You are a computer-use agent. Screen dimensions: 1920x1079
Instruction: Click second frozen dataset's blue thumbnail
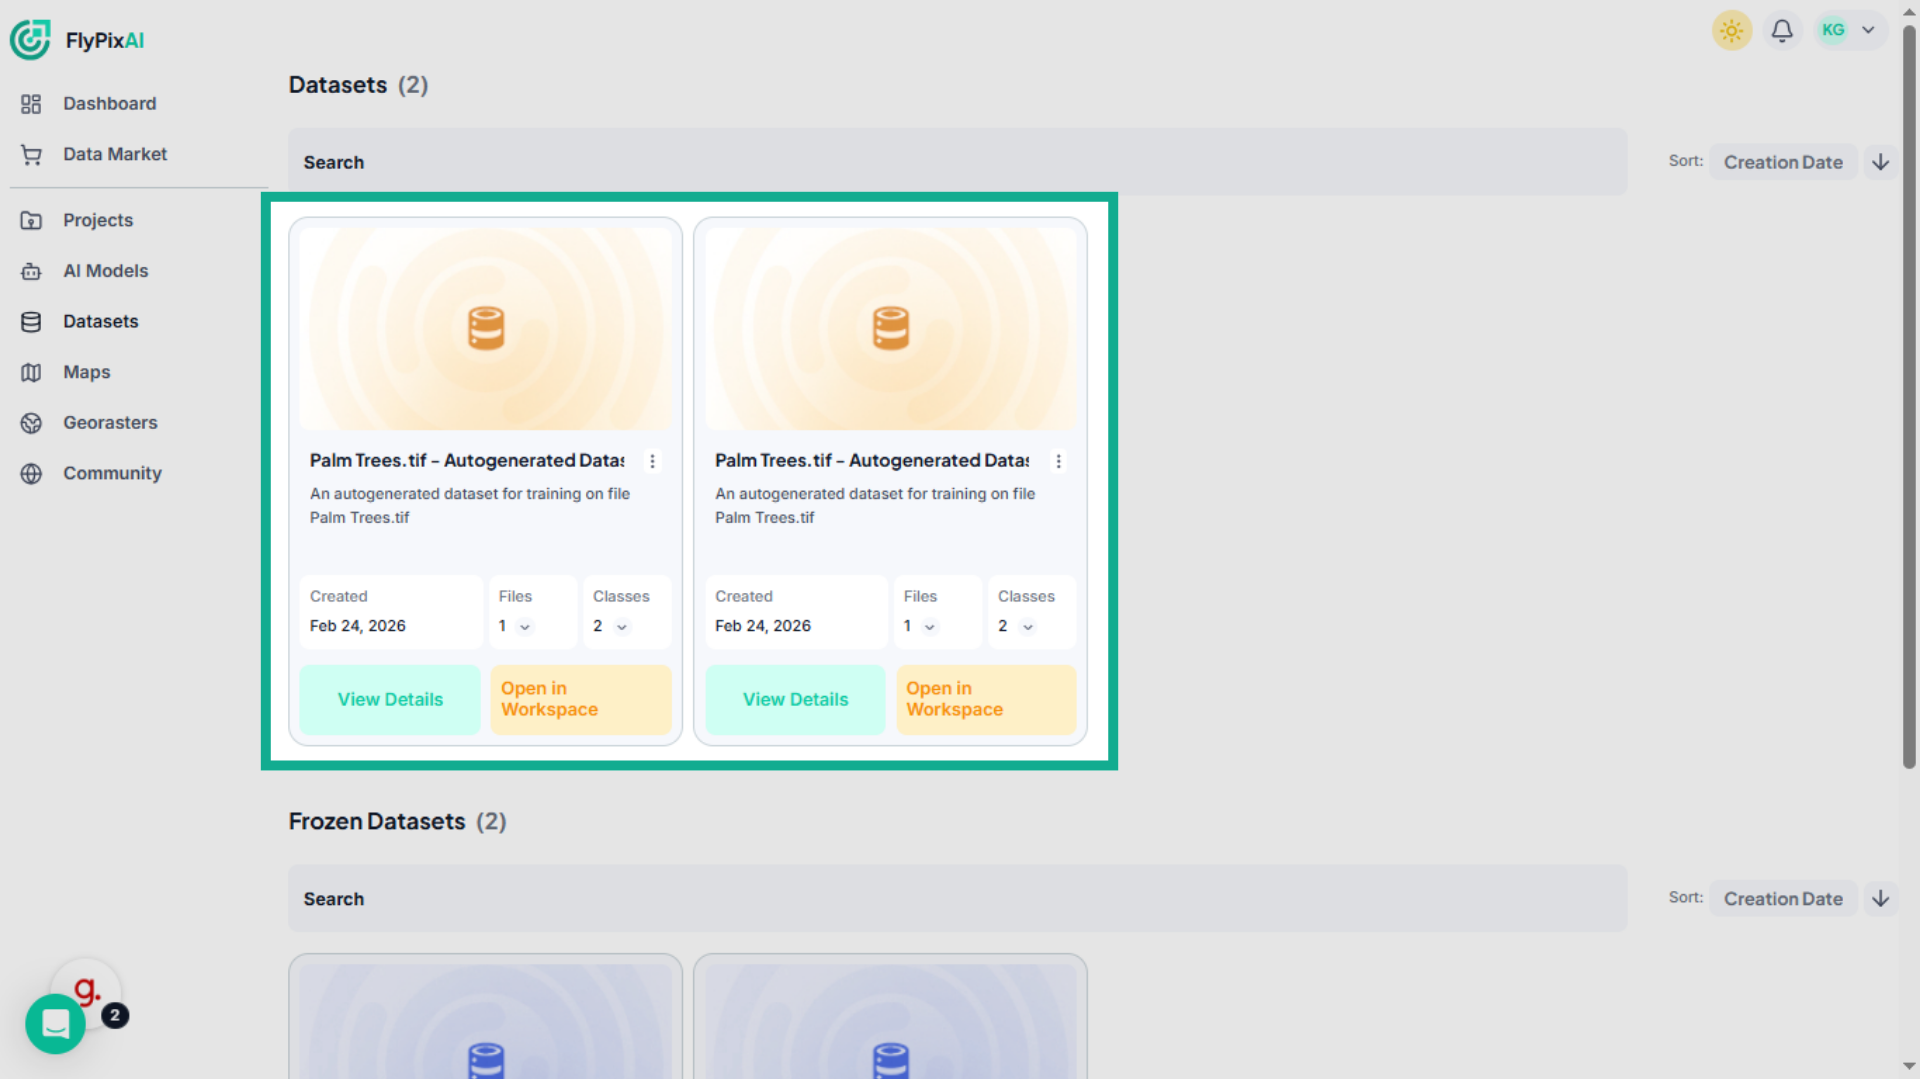pyautogui.click(x=891, y=1021)
